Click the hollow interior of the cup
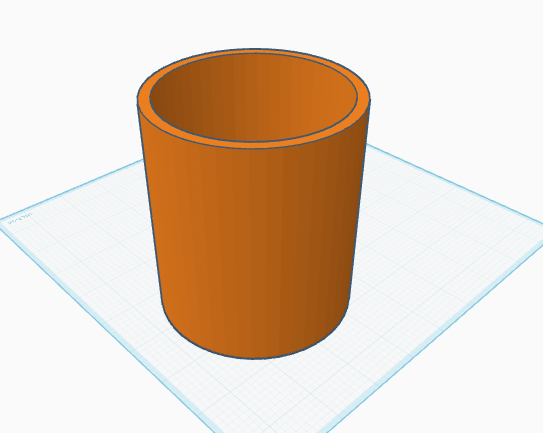Image resolution: width=543 pixels, height=433 pixels. (253, 97)
